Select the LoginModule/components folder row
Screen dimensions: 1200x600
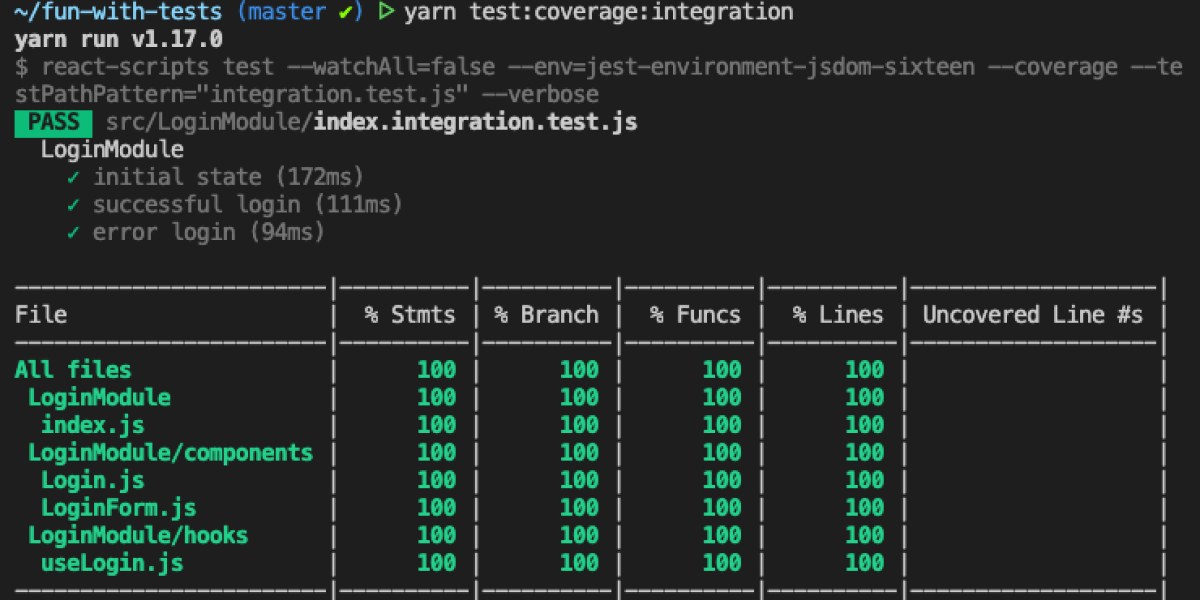click(x=170, y=453)
